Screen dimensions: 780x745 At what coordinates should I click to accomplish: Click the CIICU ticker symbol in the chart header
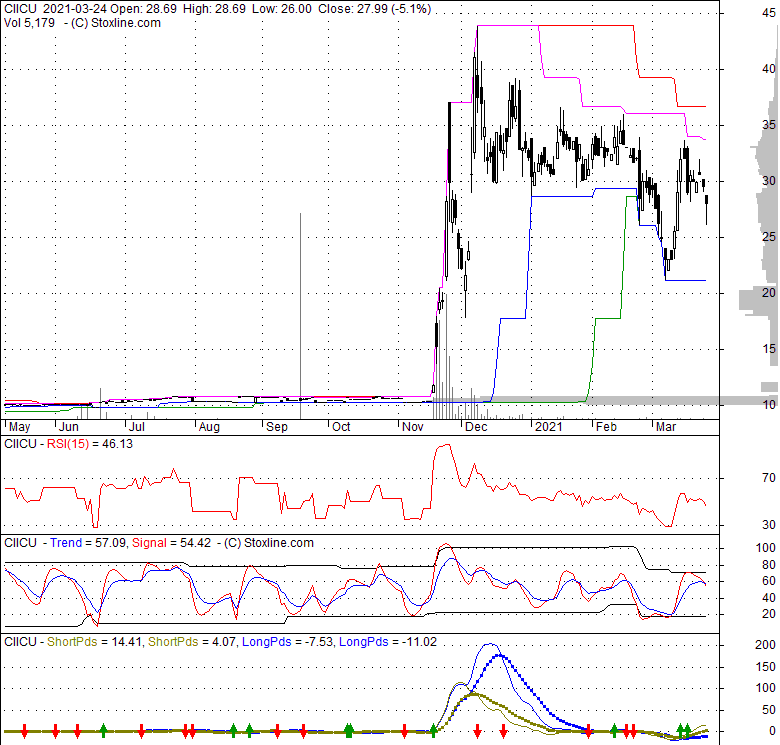pos(20,9)
